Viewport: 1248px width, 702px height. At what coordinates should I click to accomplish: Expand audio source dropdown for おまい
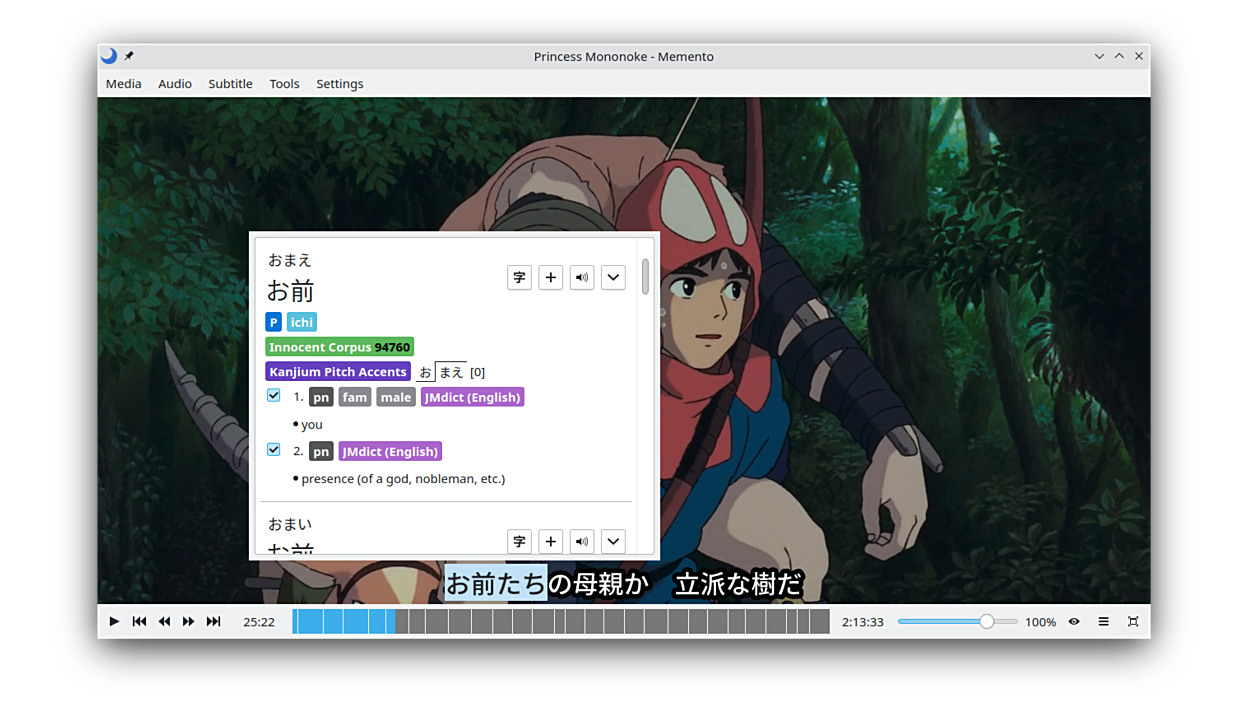pyautogui.click(x=613, y=541)
